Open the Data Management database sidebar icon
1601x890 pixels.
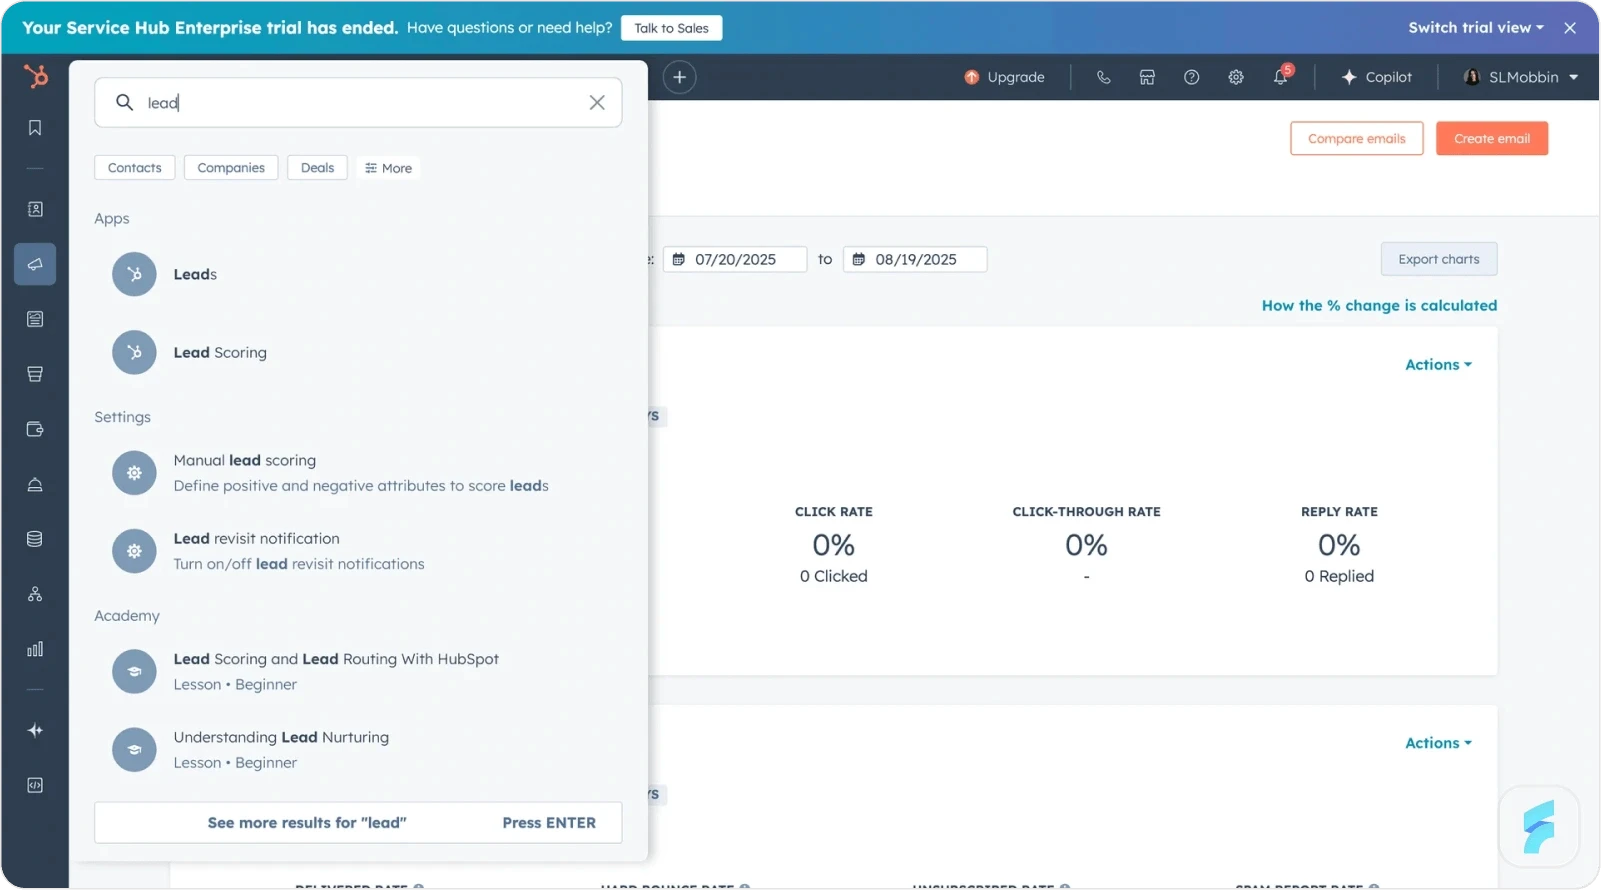coord(35,539)
